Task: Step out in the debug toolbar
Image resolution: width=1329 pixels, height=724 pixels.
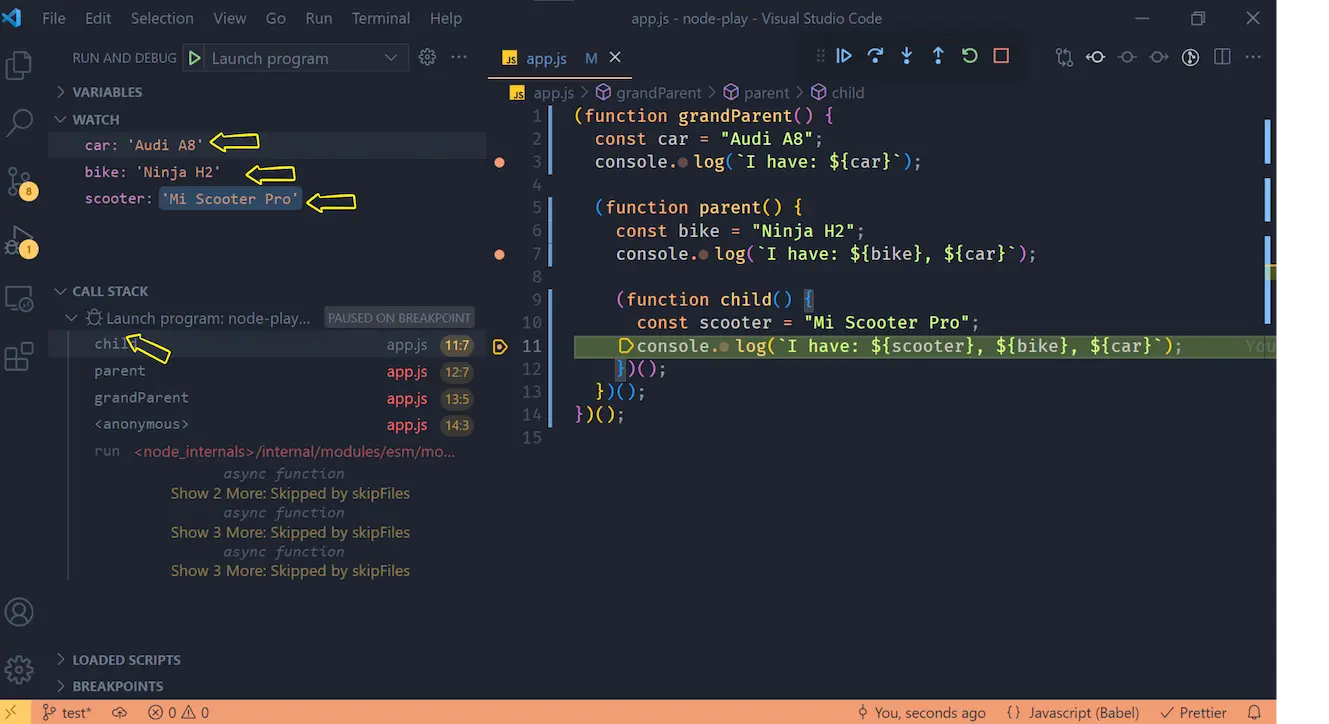Action: tap(938, 56)
